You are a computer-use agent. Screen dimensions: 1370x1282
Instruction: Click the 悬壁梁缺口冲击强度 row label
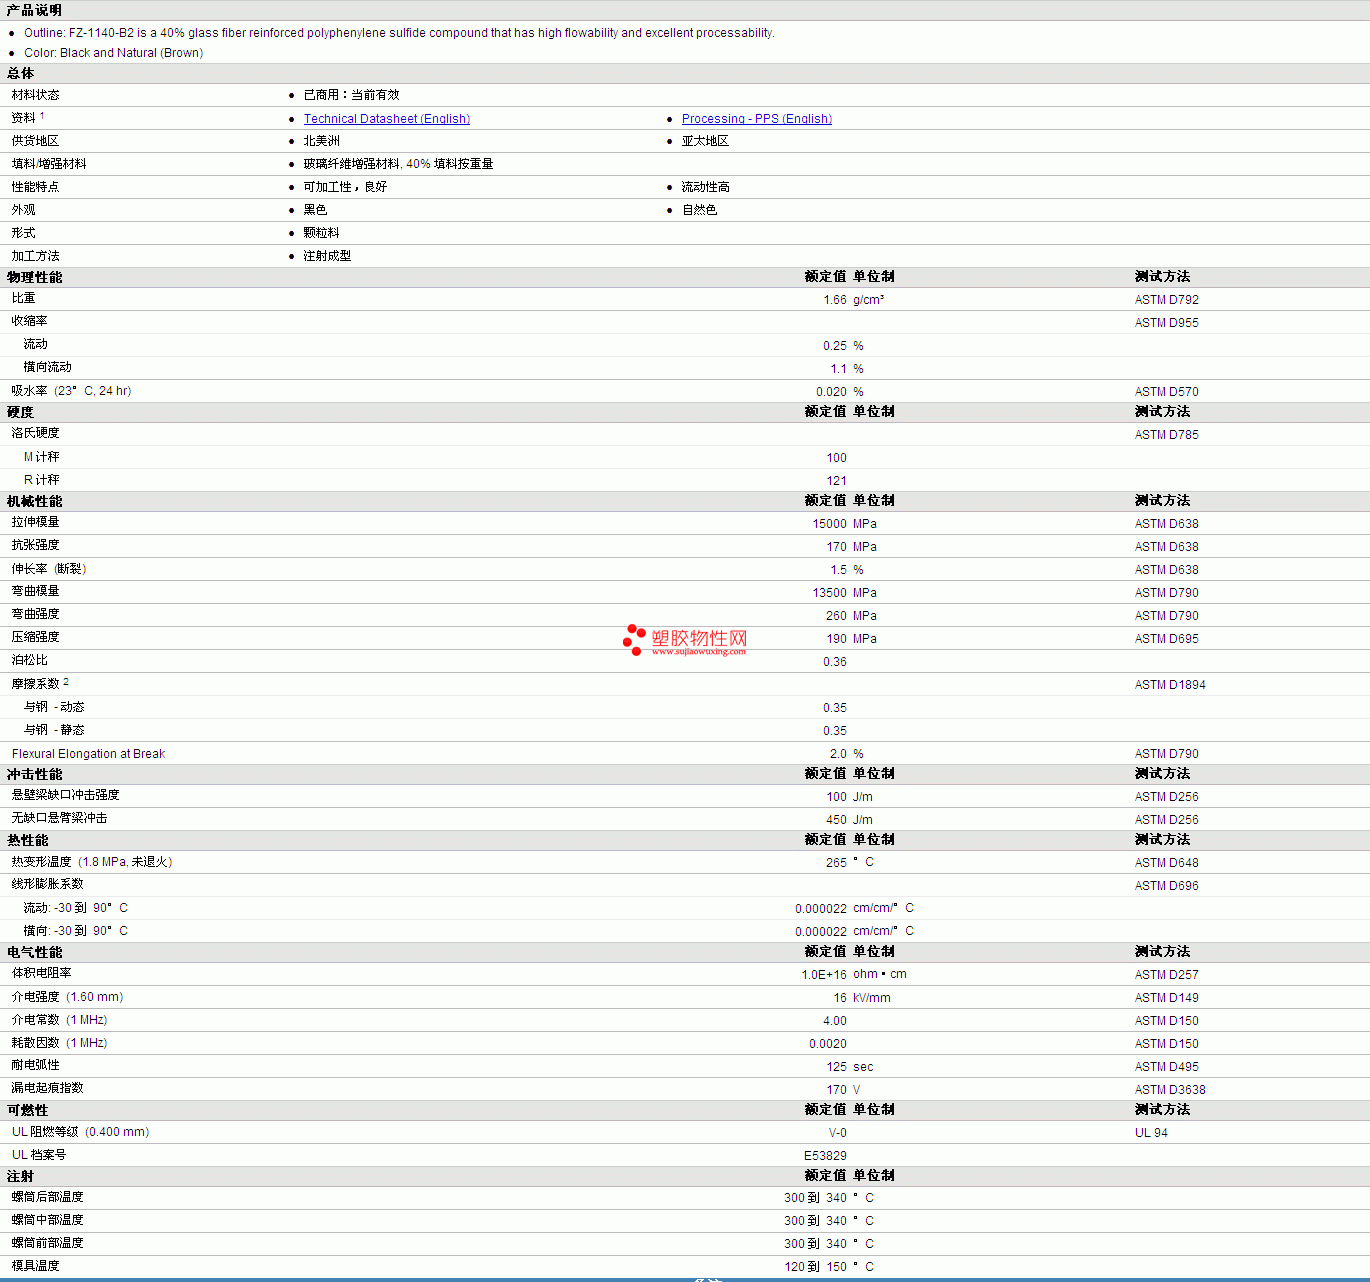(65, 795)
